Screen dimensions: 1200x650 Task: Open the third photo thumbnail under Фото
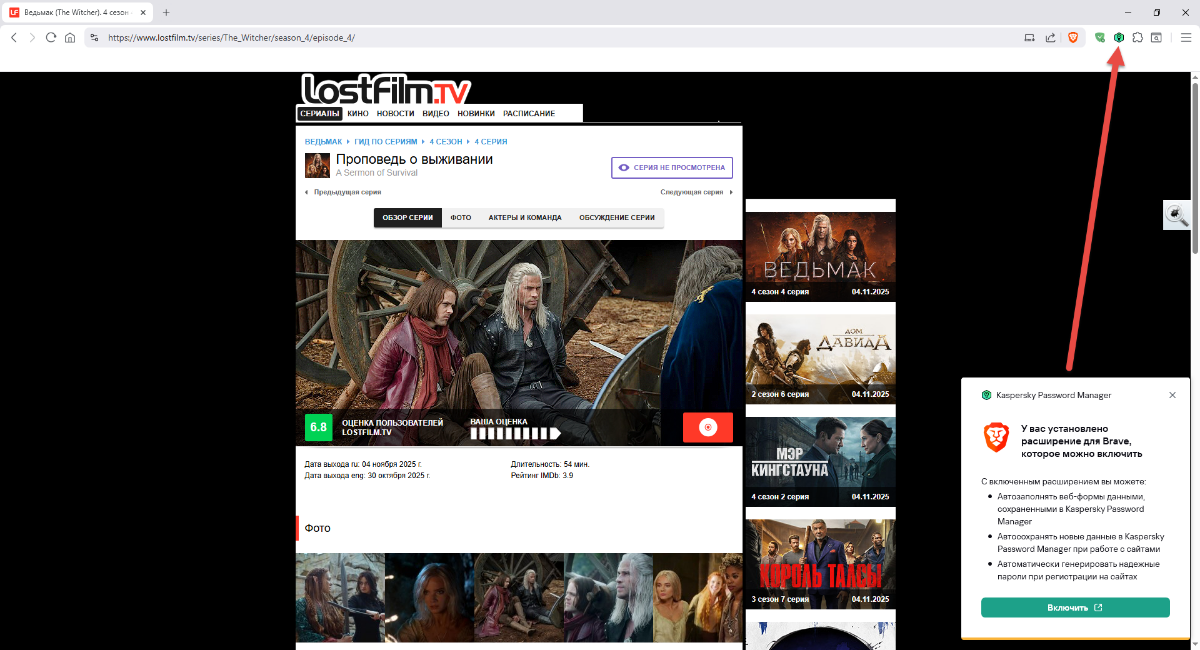click(519, 597)
